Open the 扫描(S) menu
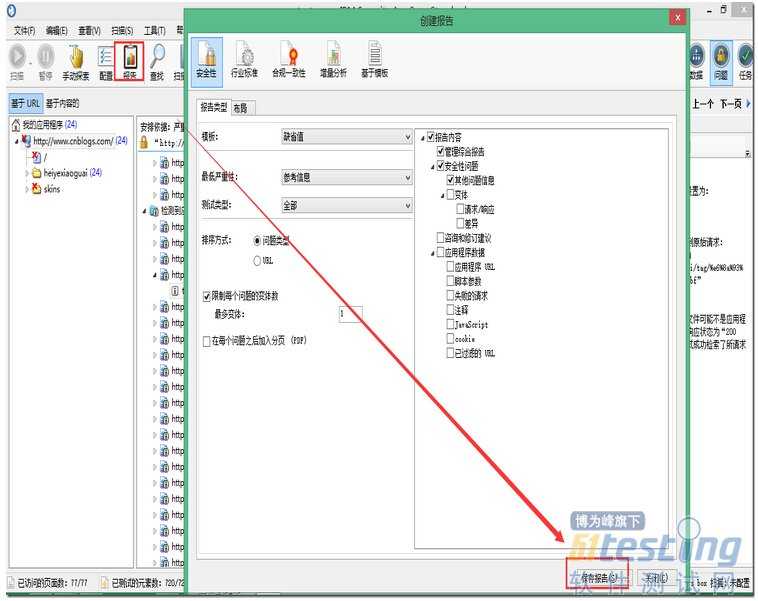The image size is (758, 601). click(122, 31)
